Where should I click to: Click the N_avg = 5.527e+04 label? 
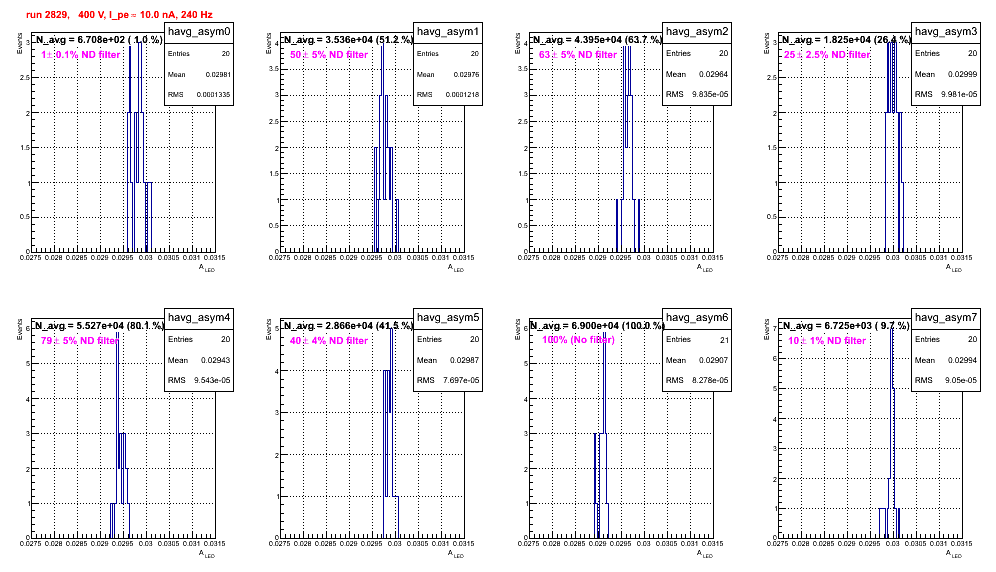click(99, 326)
